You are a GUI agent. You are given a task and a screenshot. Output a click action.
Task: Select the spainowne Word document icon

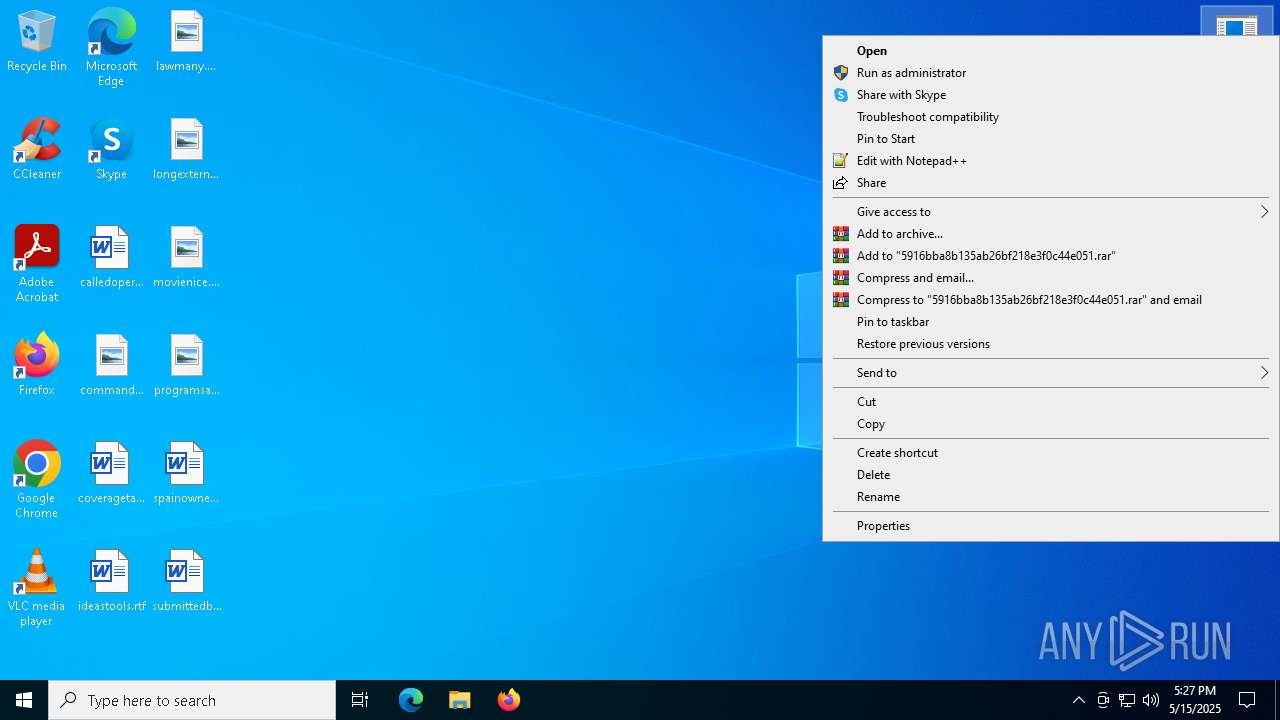tap(186, 474)
